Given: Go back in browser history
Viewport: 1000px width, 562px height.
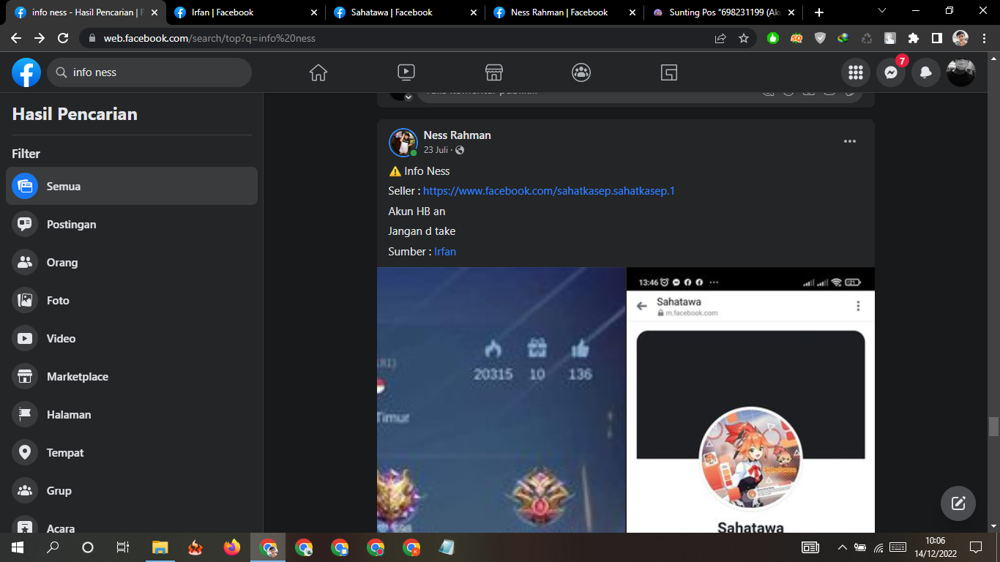Looking at the screenshot, I should [x=16, y=38].
